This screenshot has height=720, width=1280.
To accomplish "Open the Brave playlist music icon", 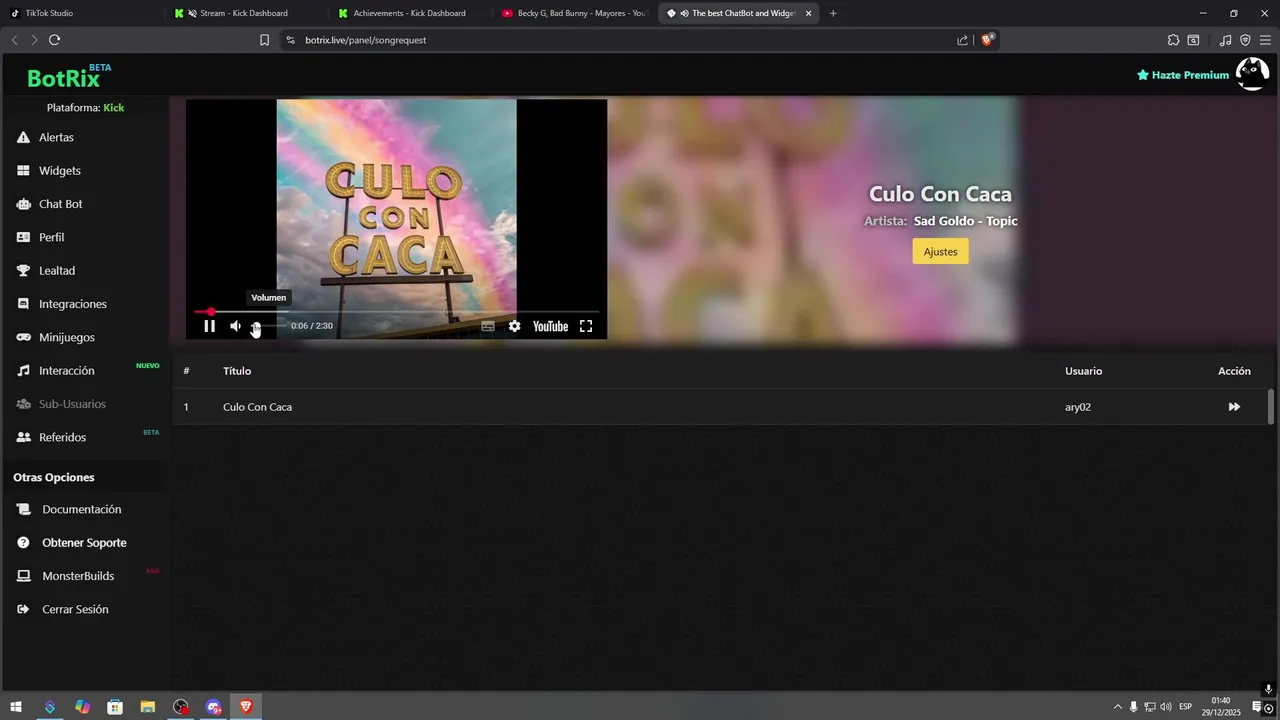I will [1225, 40].
